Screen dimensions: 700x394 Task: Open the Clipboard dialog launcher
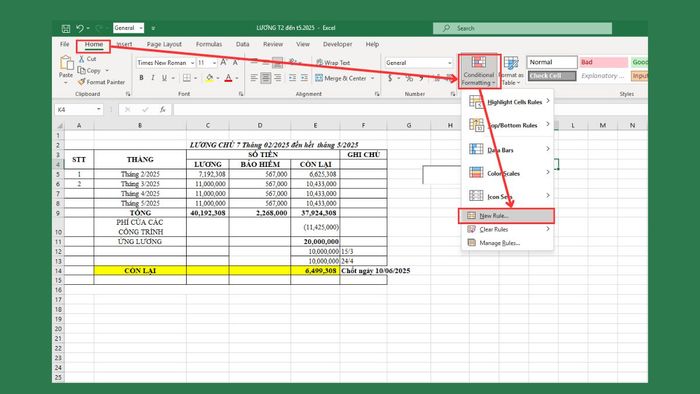coord(128,94)
